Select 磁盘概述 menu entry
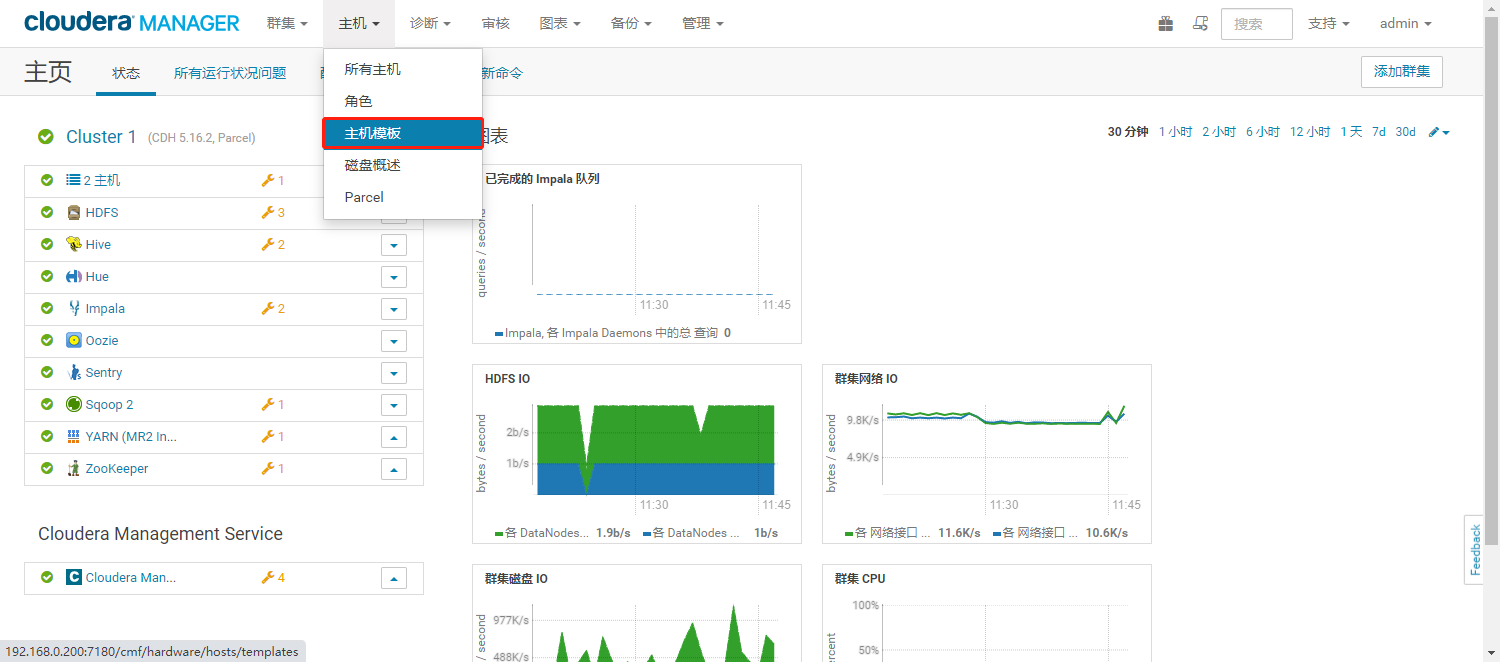This screenshot has height=662, width=1500. (x=403, y=165)
